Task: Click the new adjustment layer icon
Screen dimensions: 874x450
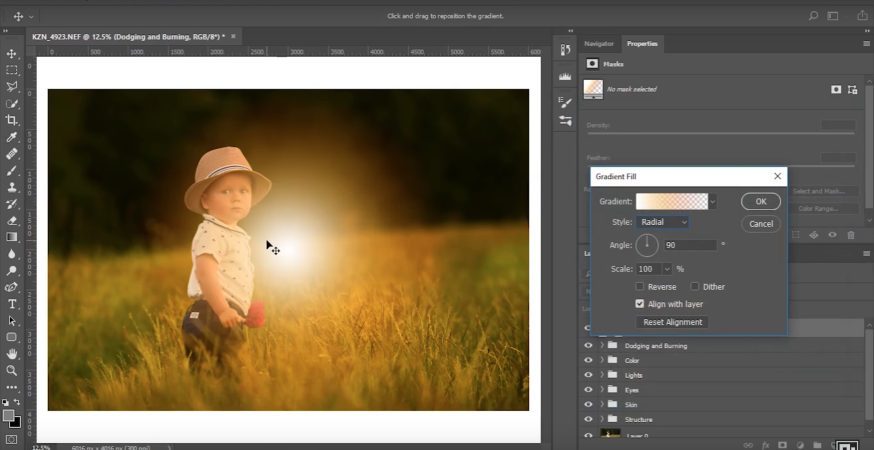Action: tap(800, 446)
